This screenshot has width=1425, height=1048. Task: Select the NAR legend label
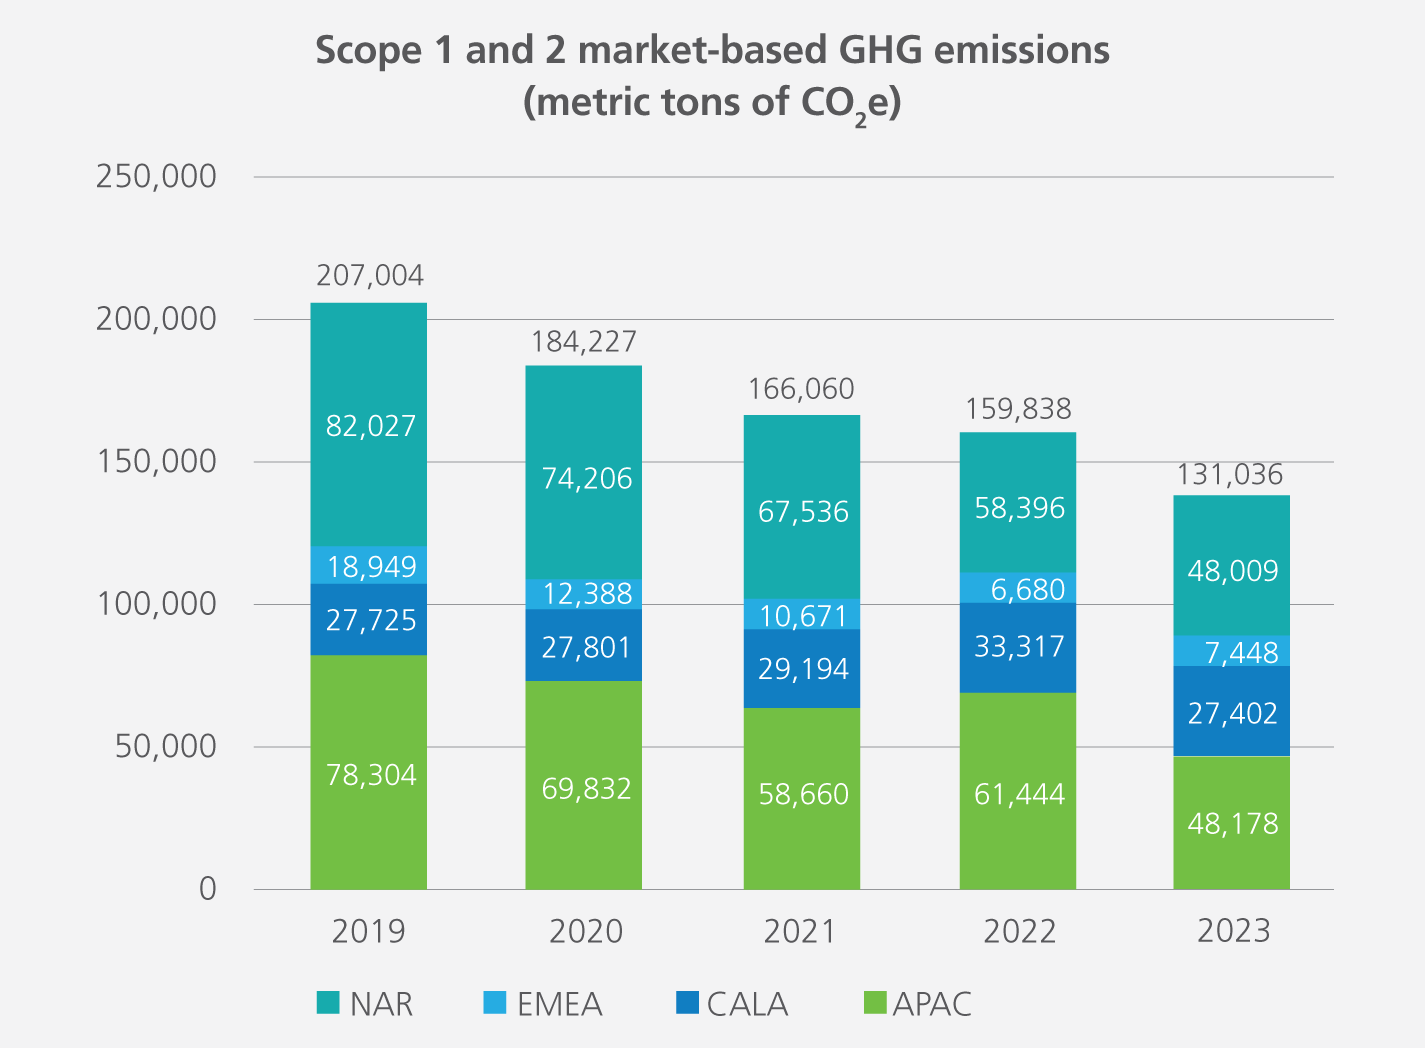[381, 1004]
